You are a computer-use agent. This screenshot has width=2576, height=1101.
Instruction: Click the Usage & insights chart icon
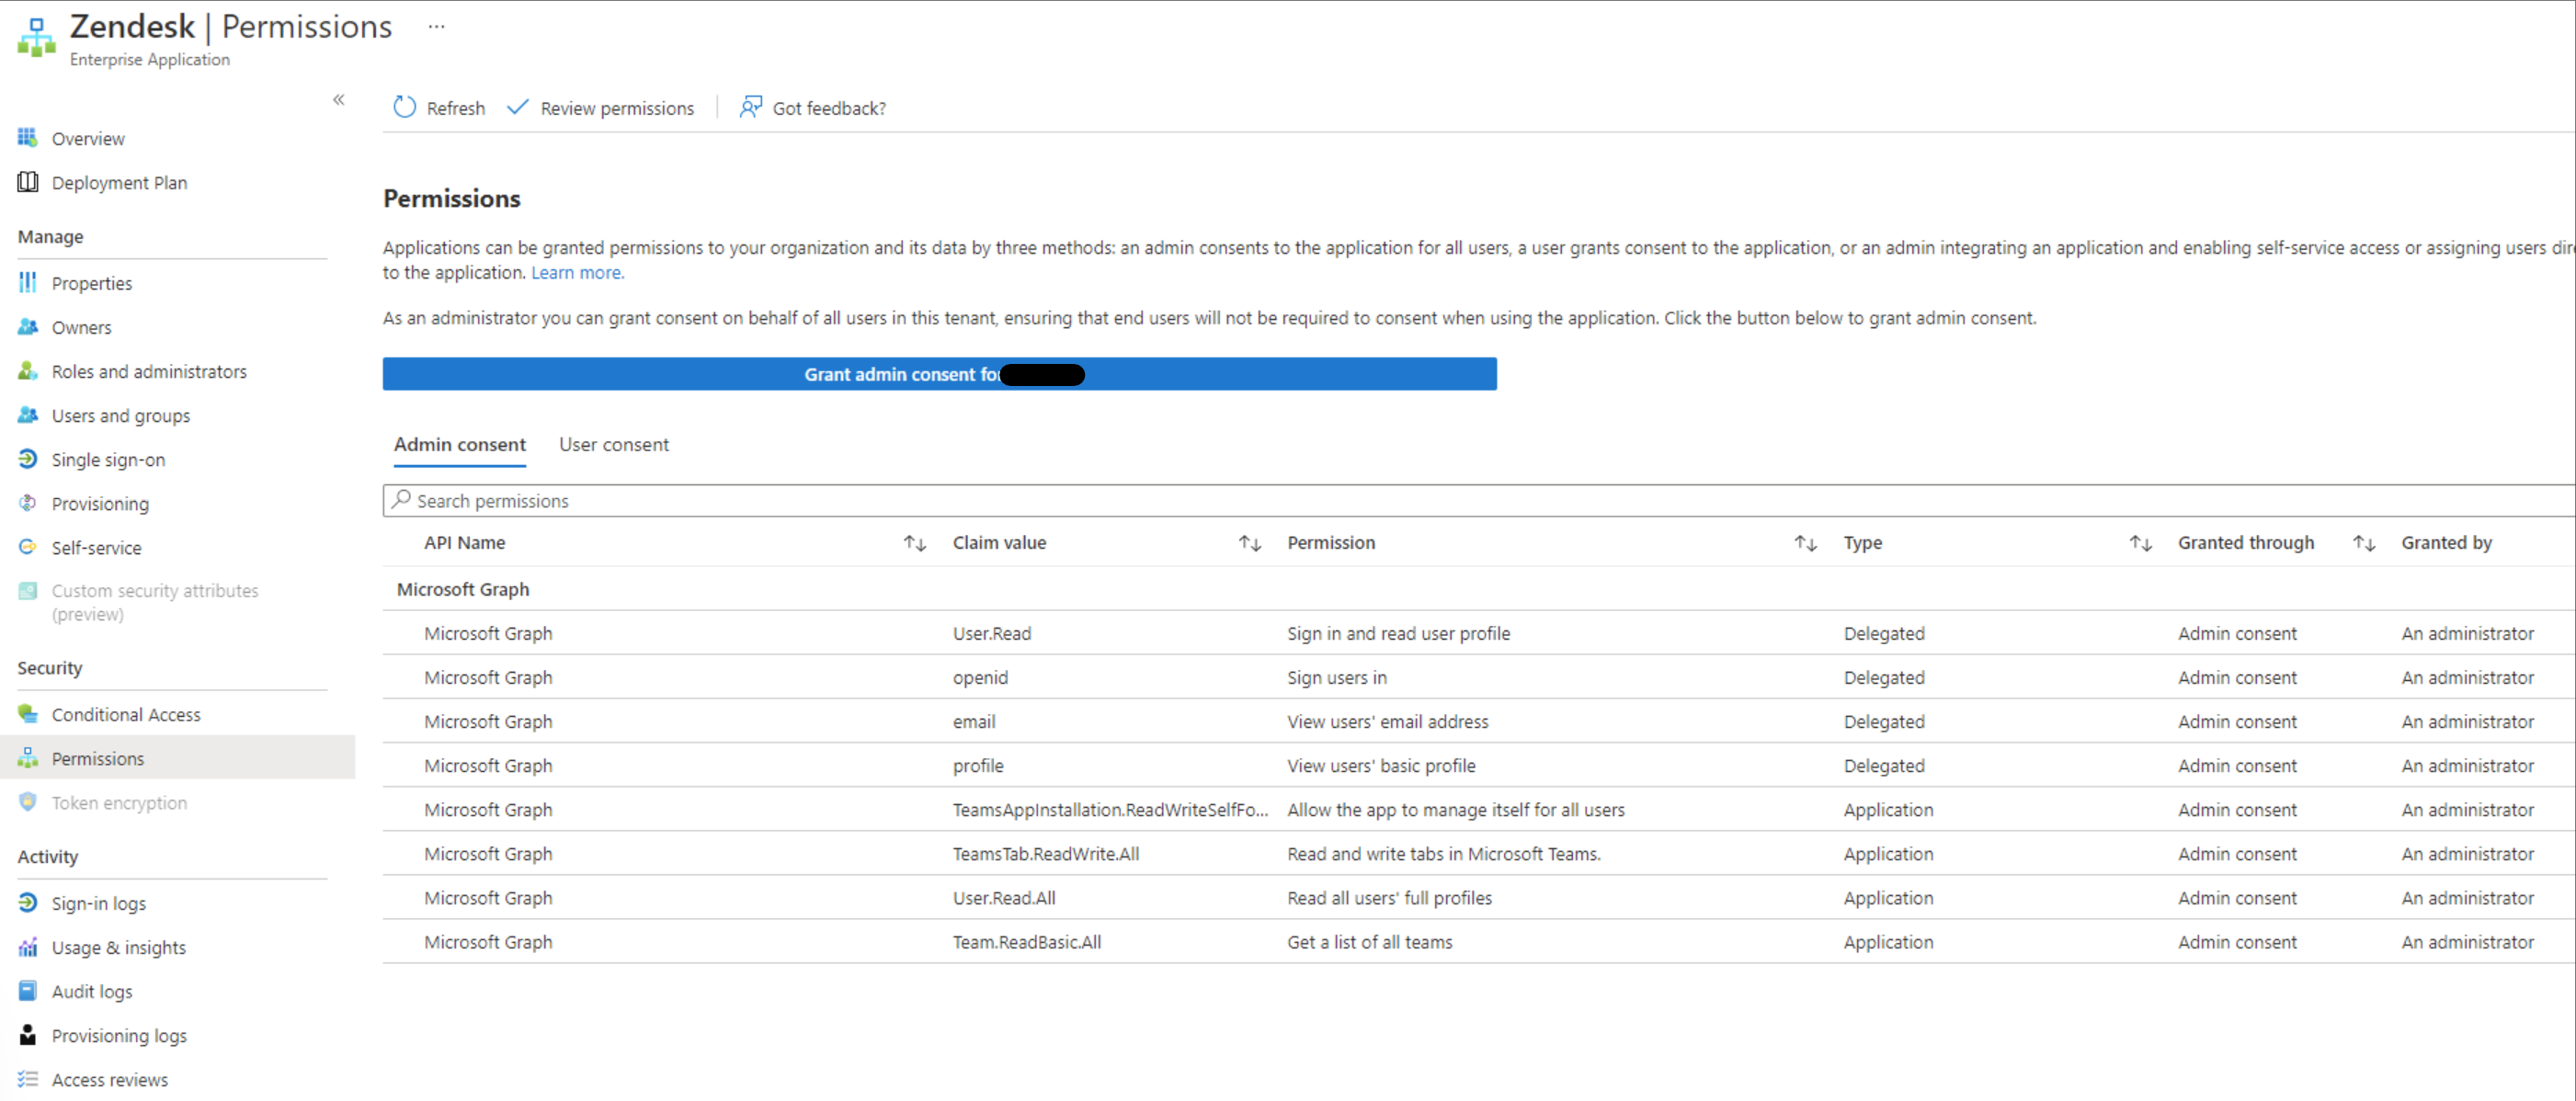pyautogui.click(x=27, y=947)
